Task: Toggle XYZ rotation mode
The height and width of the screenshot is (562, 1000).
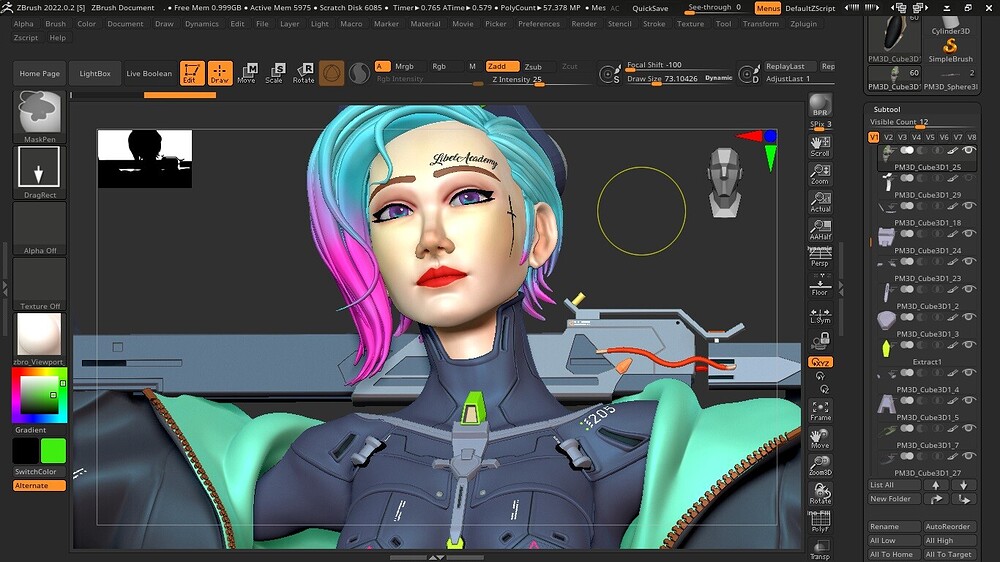Action: pyautogui.click(x=820, y=362)
